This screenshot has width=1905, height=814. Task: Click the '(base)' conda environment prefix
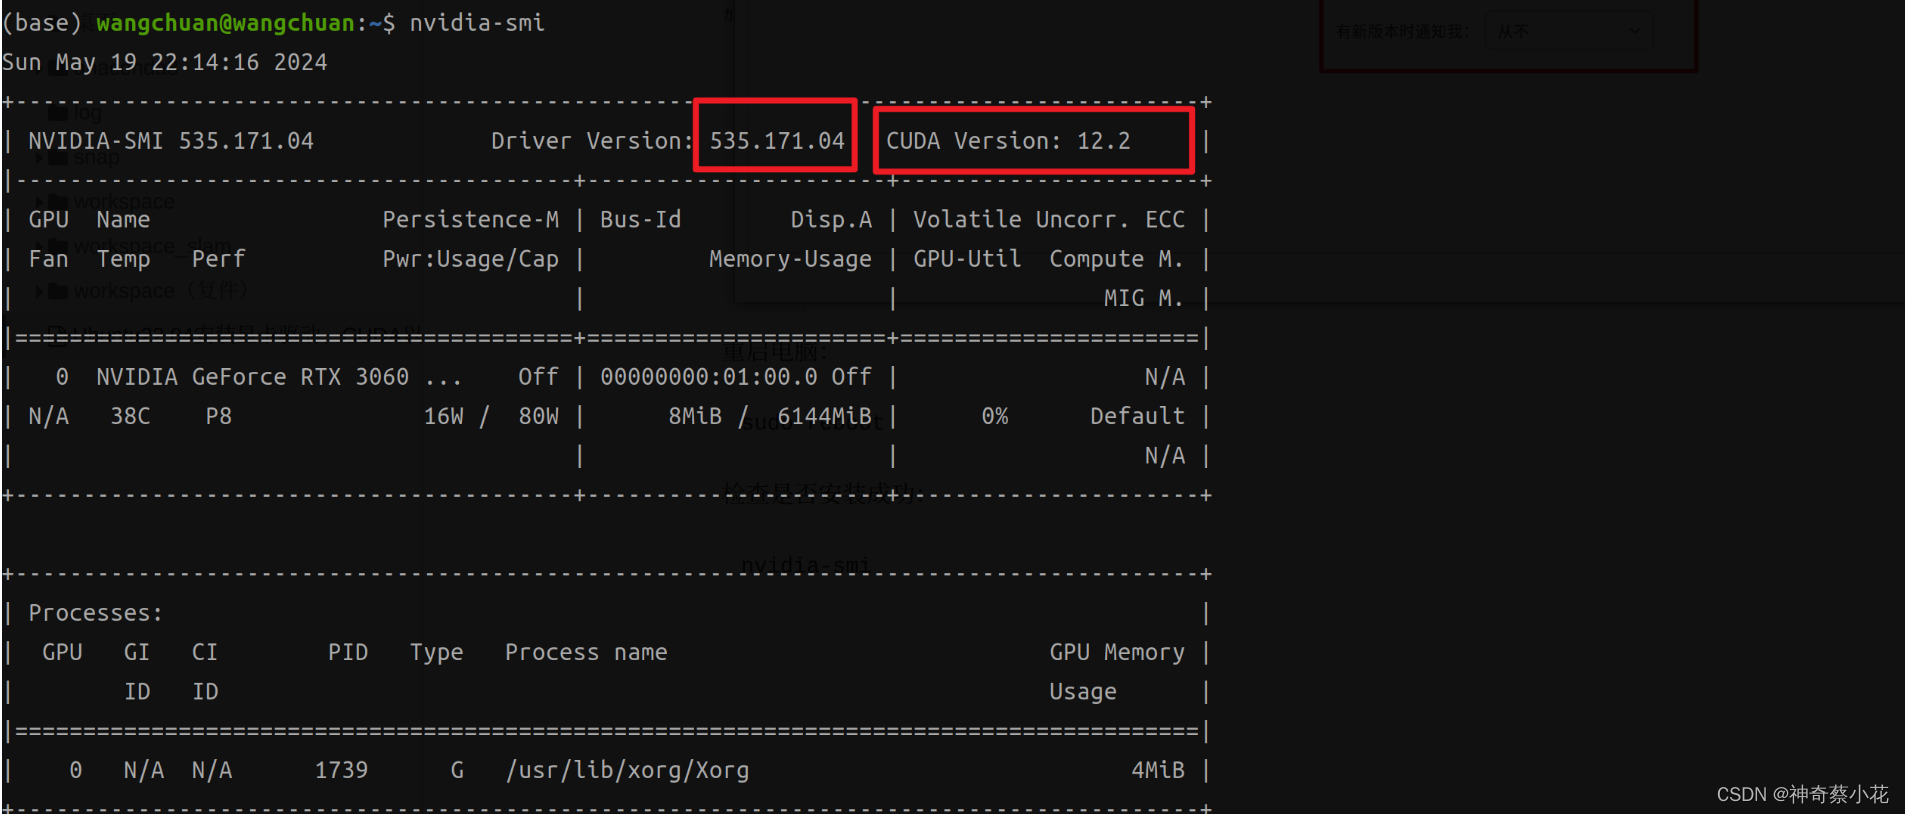click(42, 22)
